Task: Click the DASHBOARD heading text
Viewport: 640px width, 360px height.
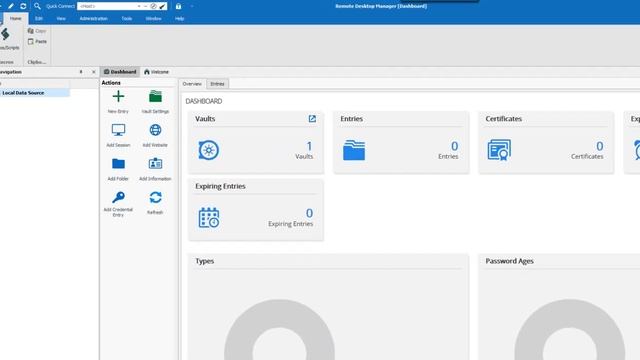Action: tap(204, 101)
